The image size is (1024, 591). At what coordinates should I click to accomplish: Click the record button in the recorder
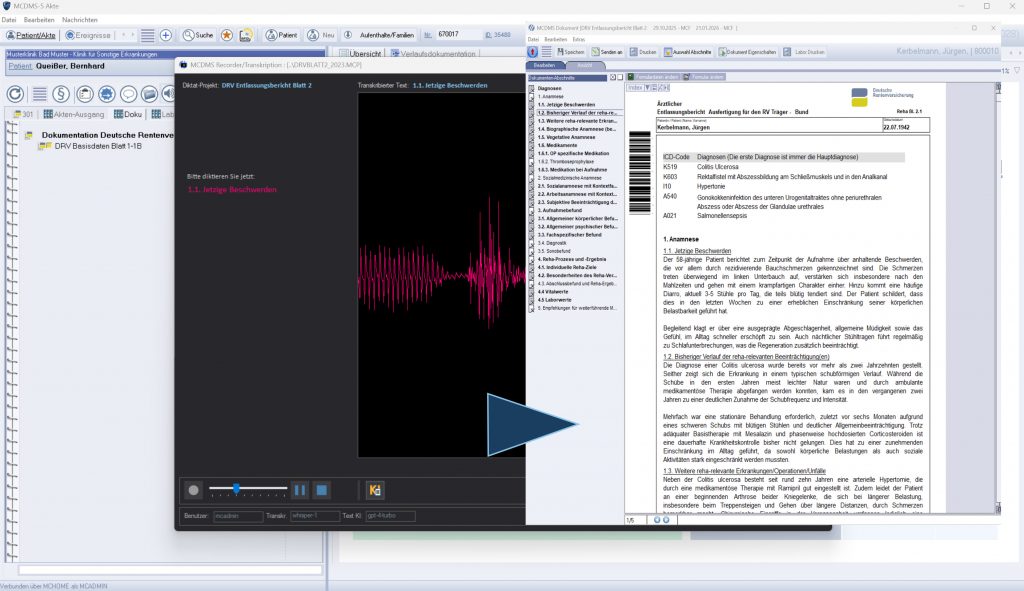(193, 490)
